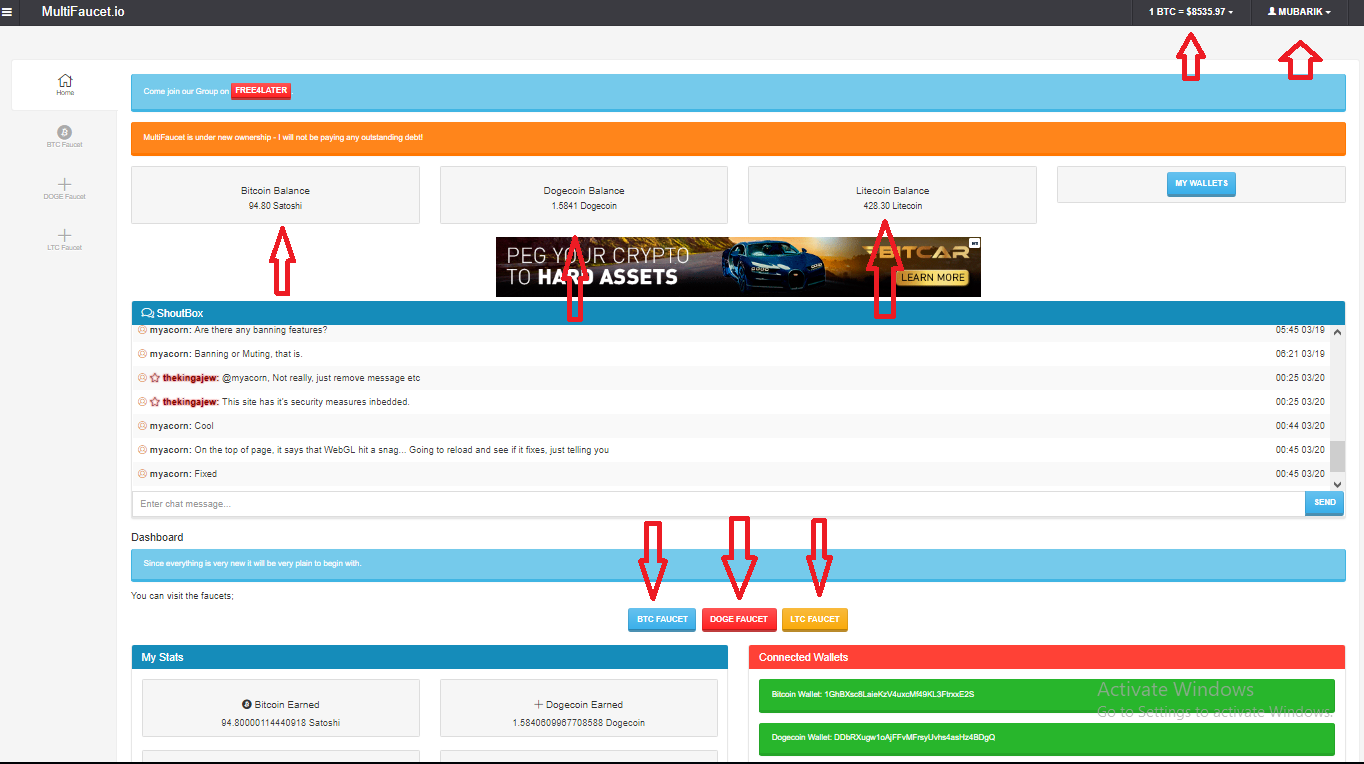Click the new ownership orange notice

click(738, 138)
